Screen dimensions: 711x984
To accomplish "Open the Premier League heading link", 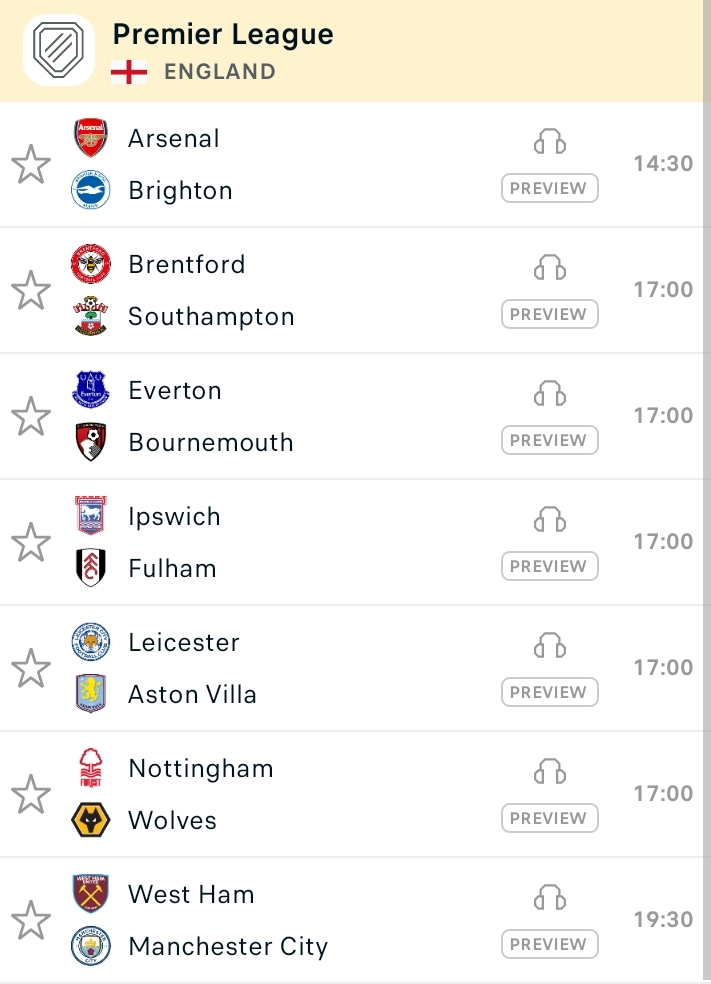I will pyautogui.click(x=223, y=35).
